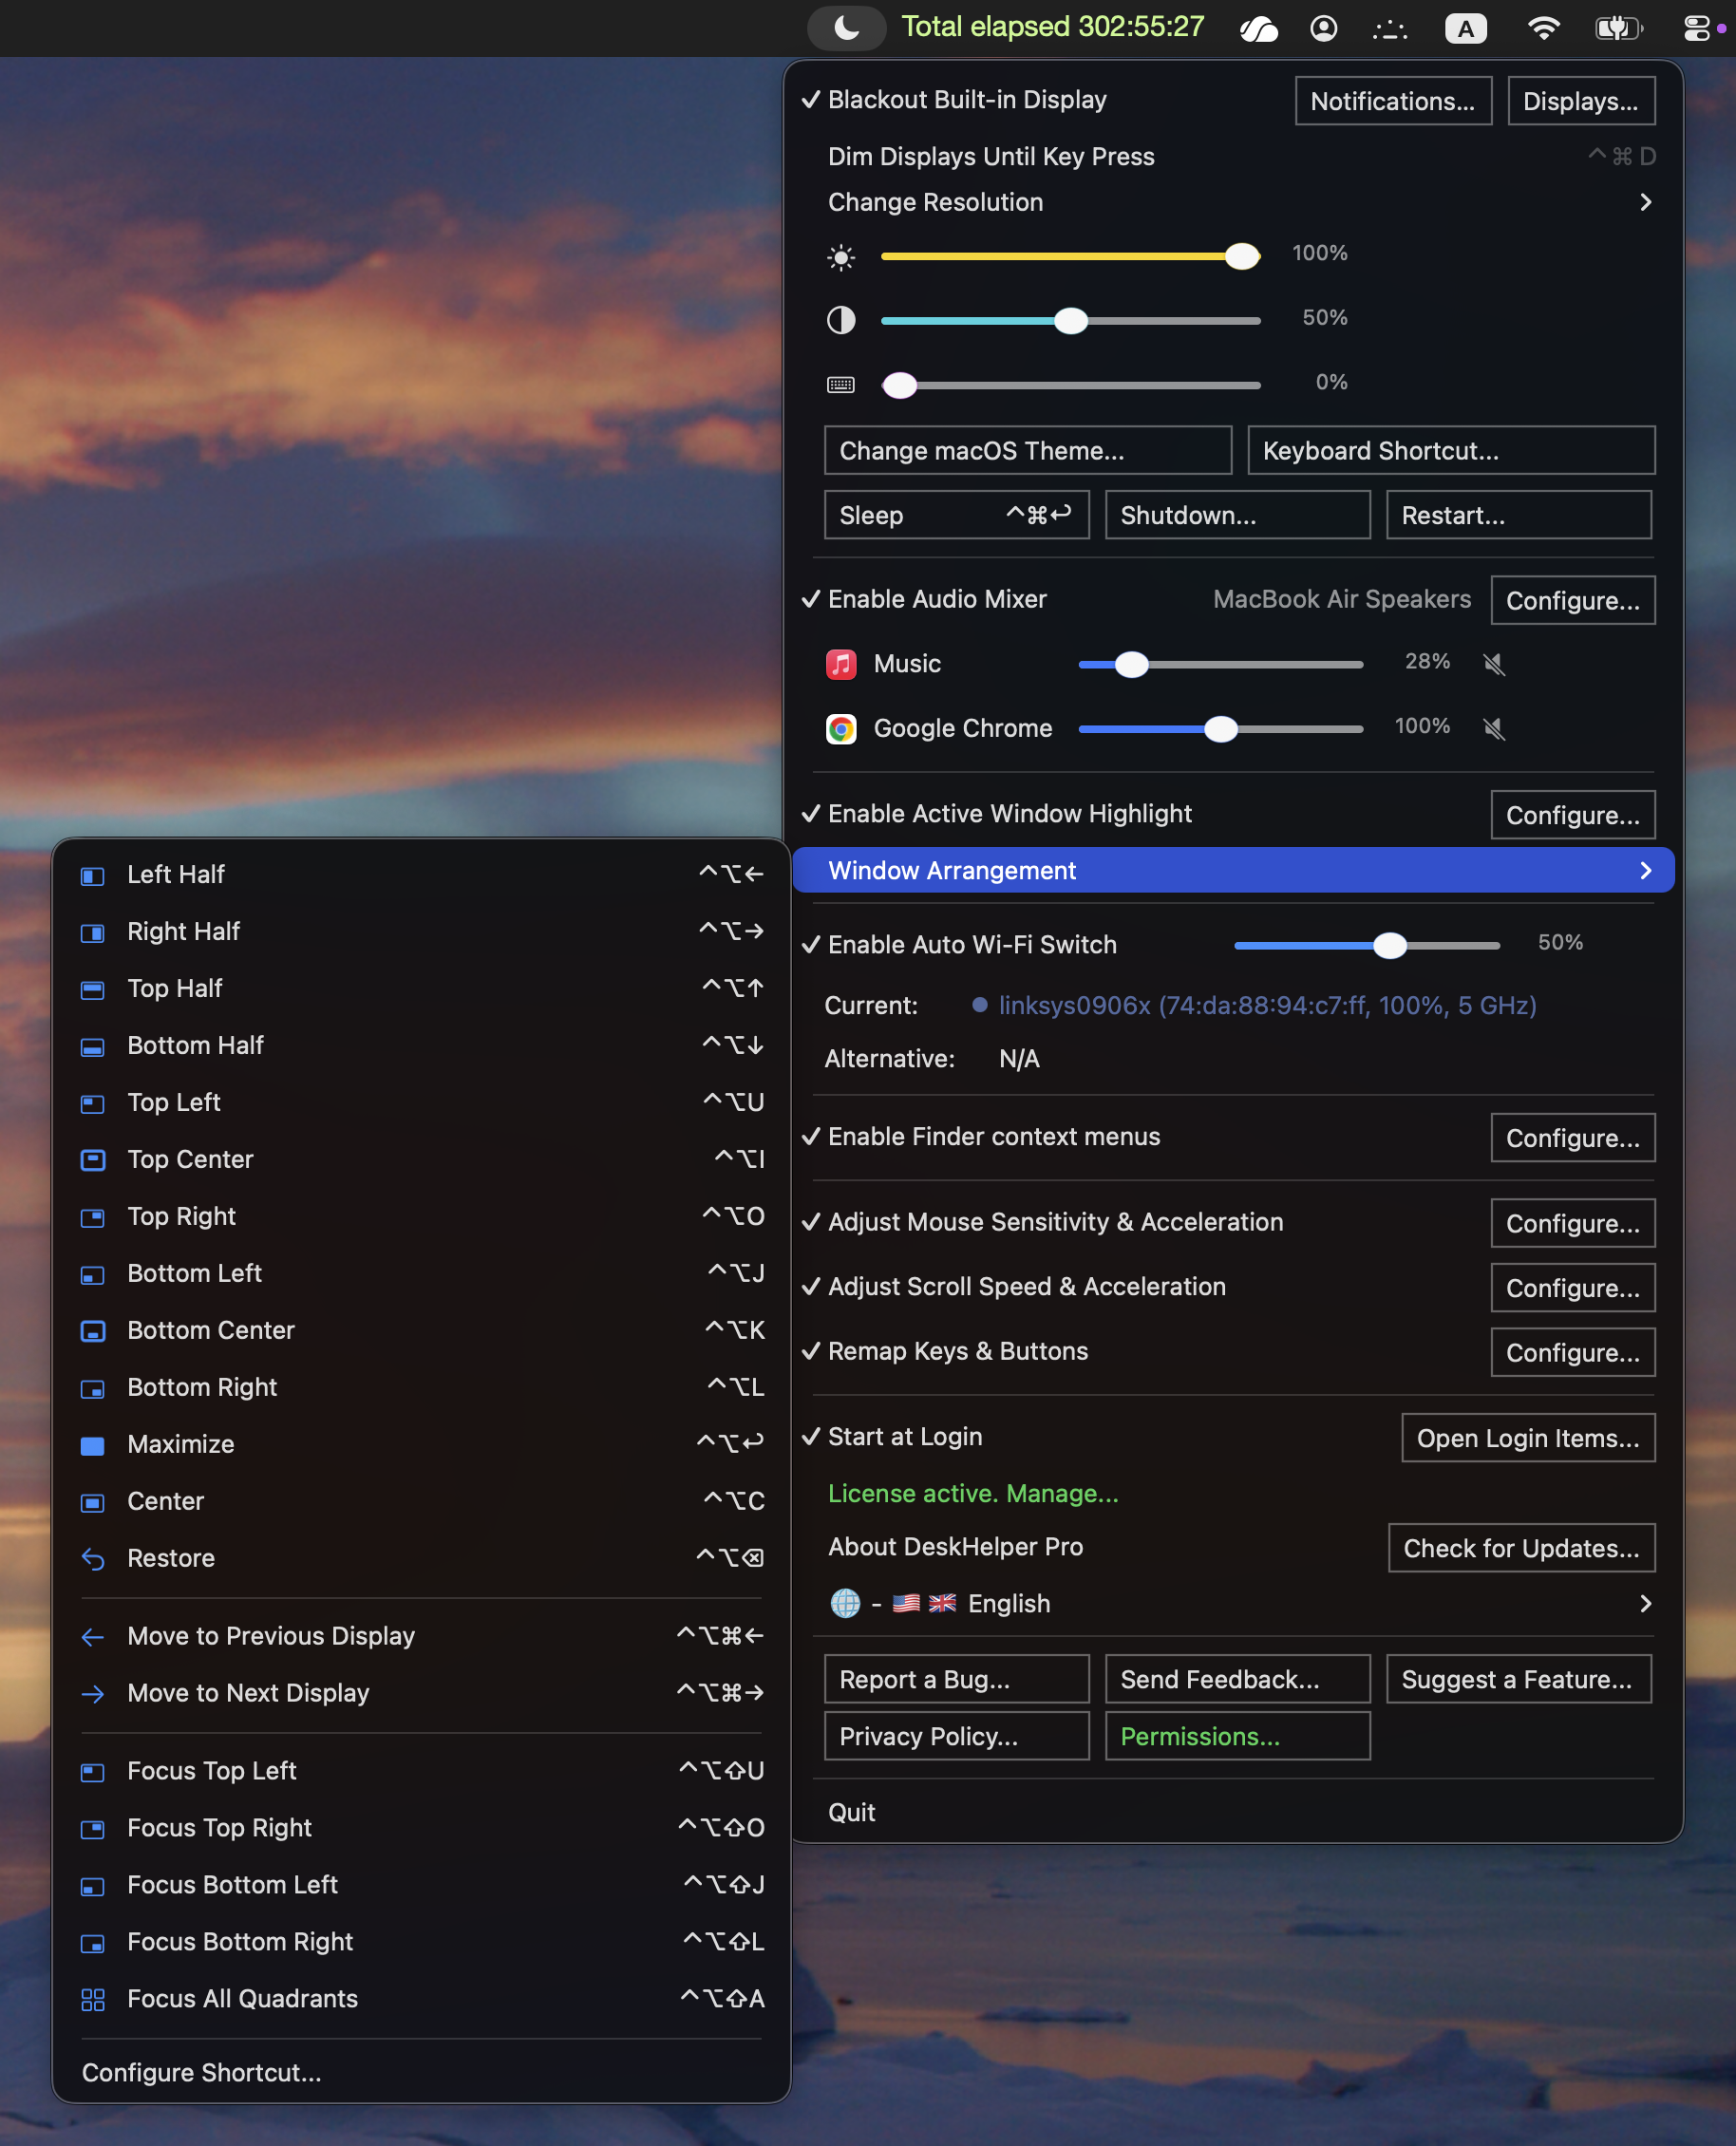Click Keyboard Shortcut... button
Image resolution: width=1736 pixels, height=2146 pixels.
click(x=1450, y=451)
